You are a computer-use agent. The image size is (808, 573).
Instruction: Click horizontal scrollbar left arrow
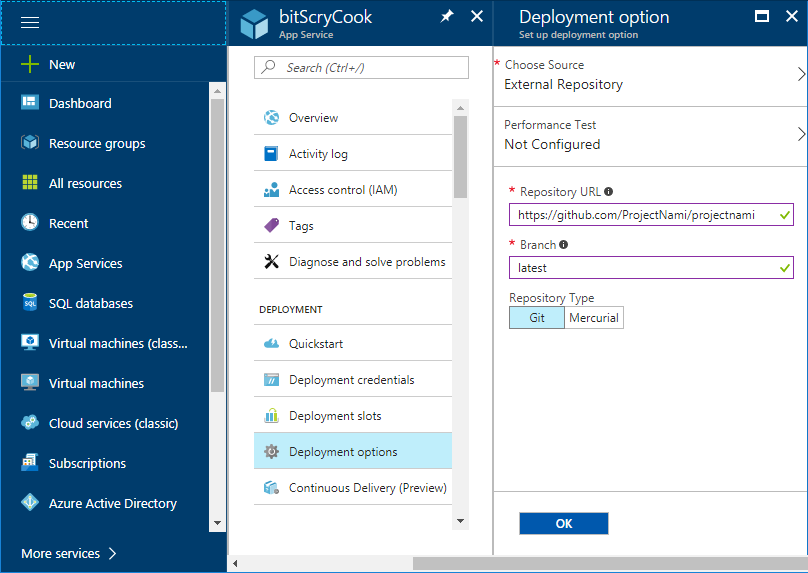[x=235, y=563]
